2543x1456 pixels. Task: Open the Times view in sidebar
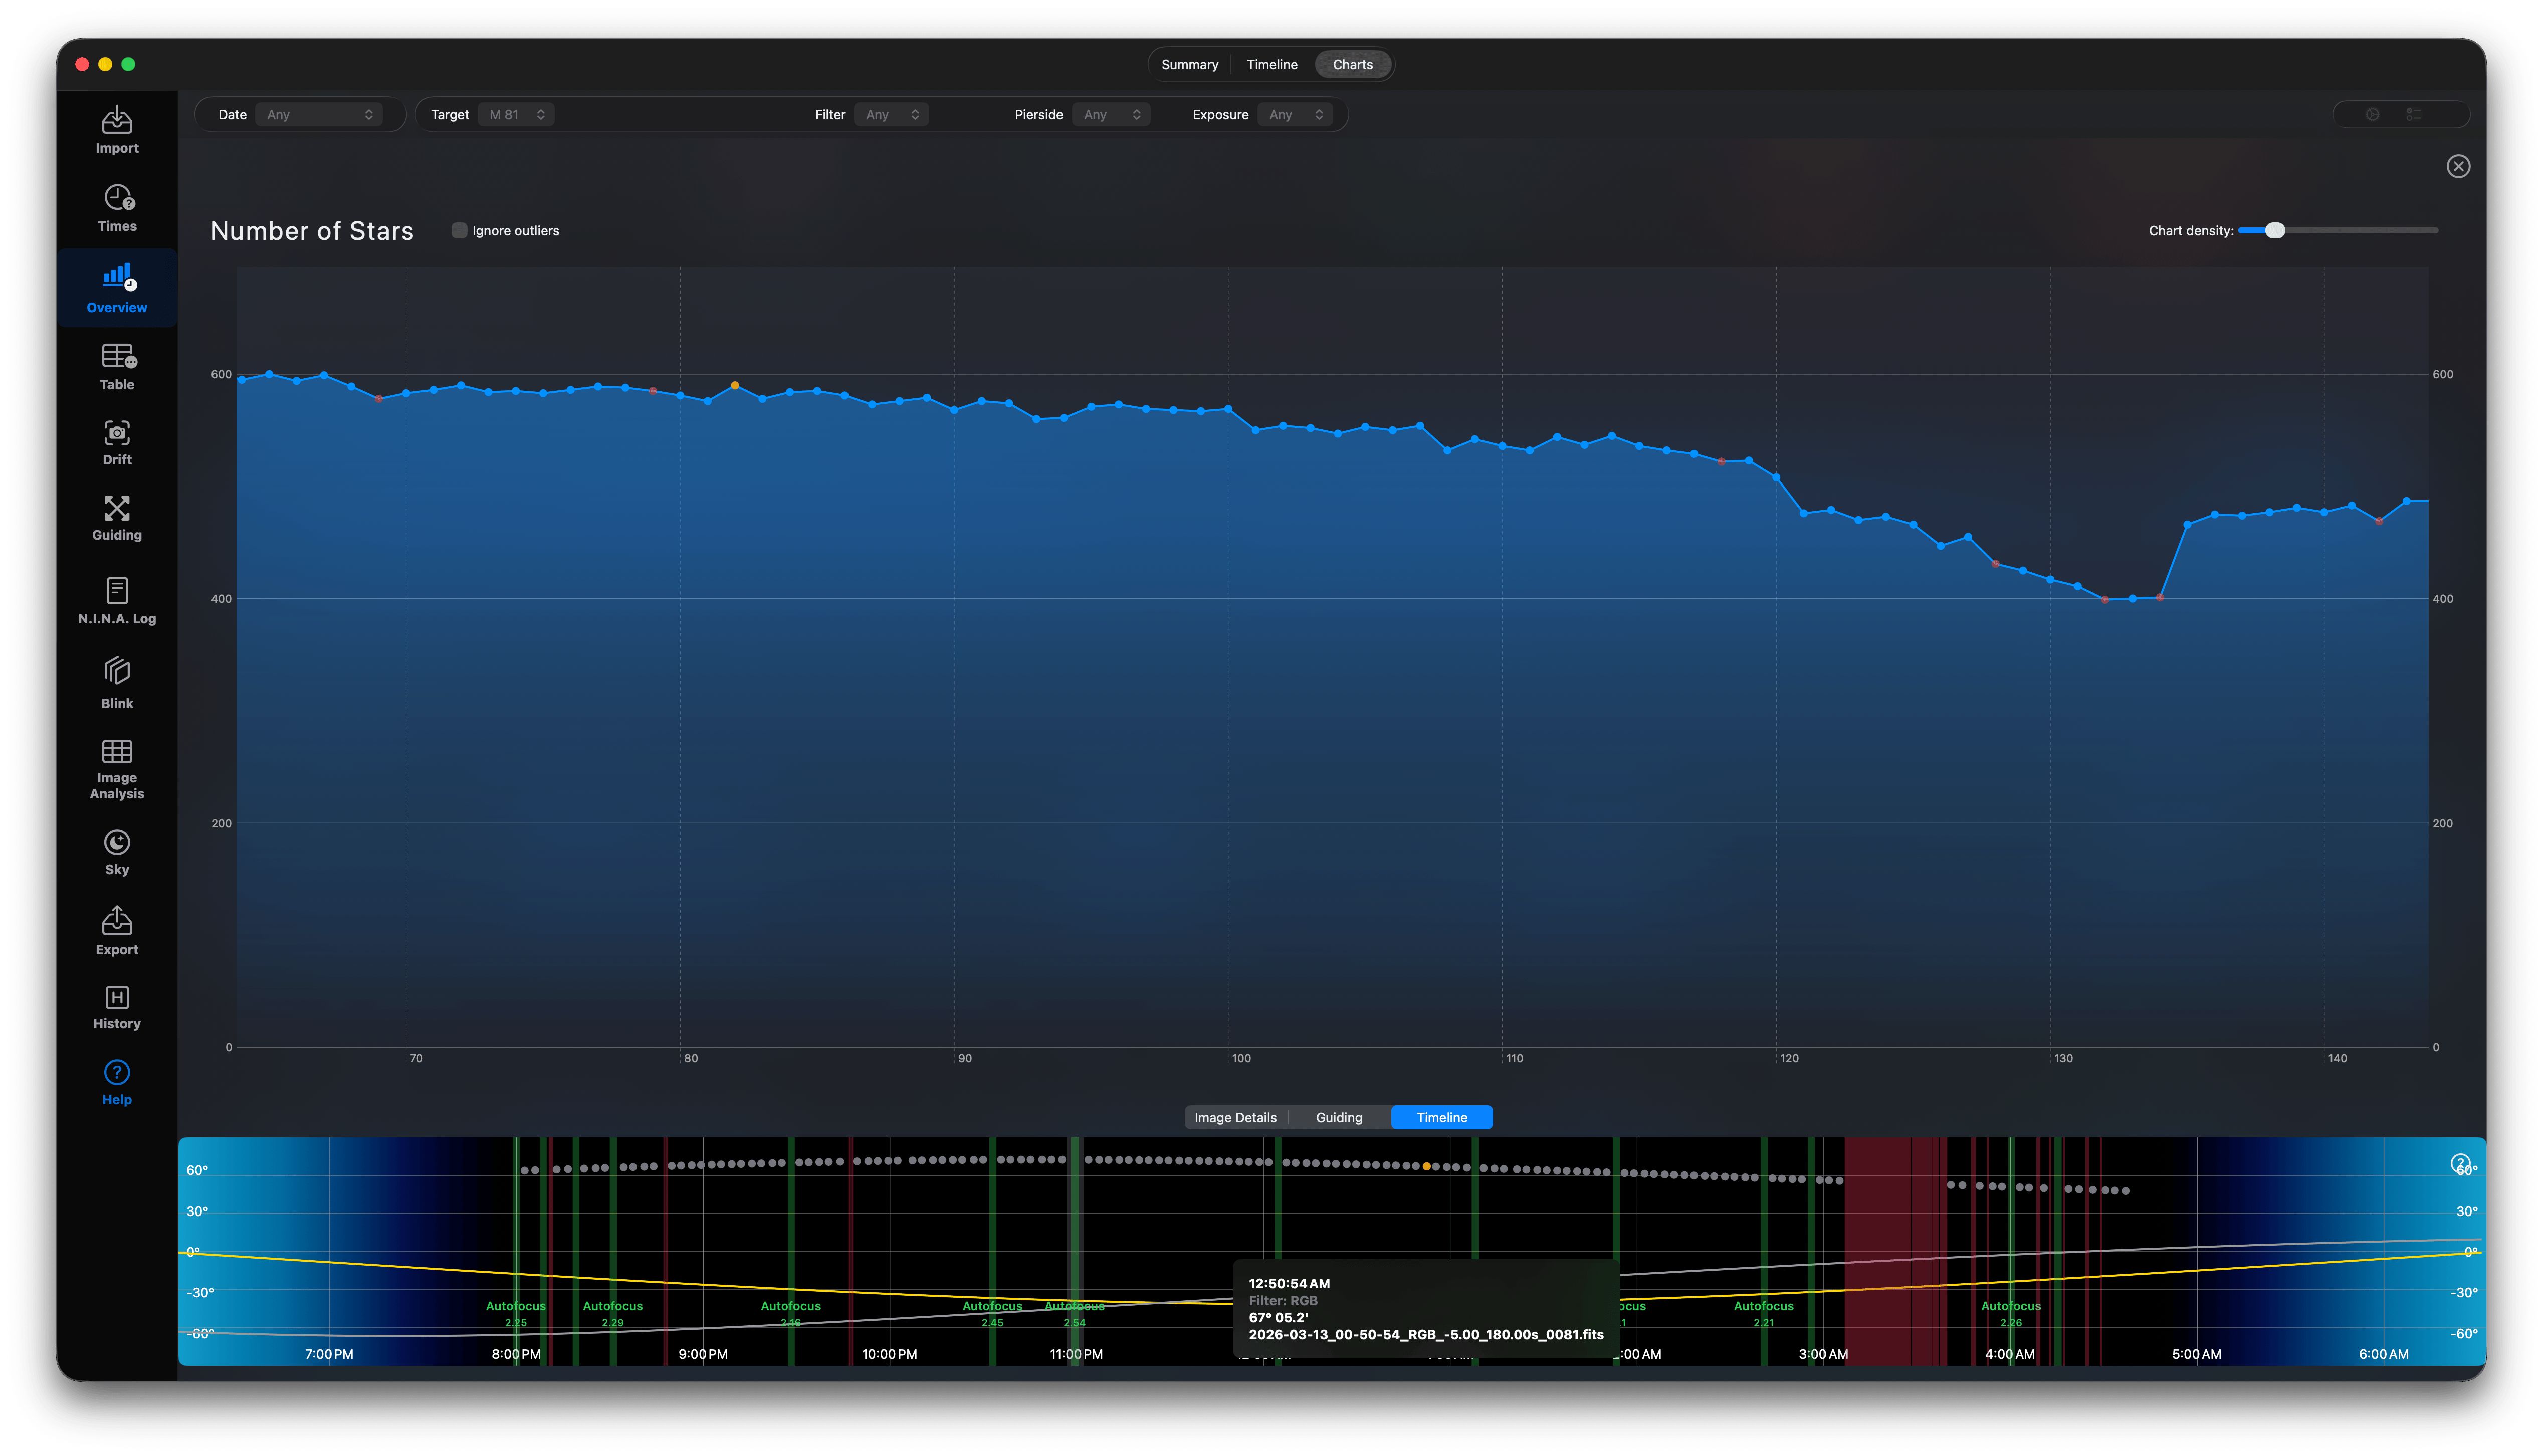tap(117, 208)
